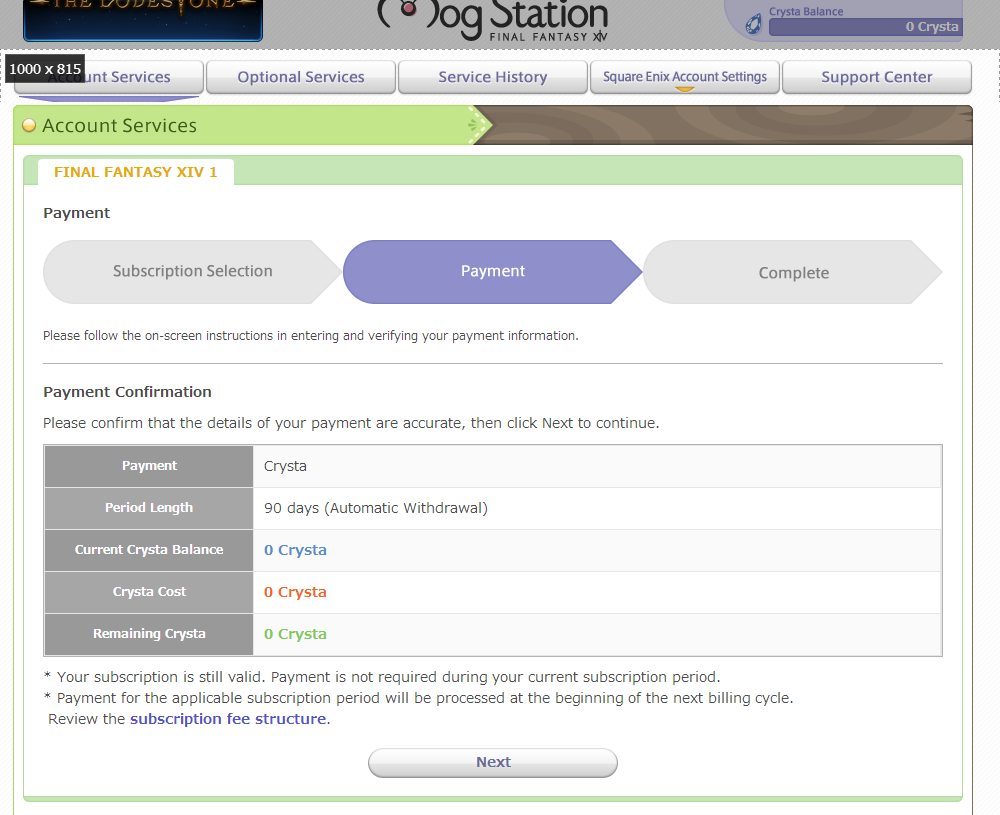Click the Subscription Selection step

click(193, 272)
